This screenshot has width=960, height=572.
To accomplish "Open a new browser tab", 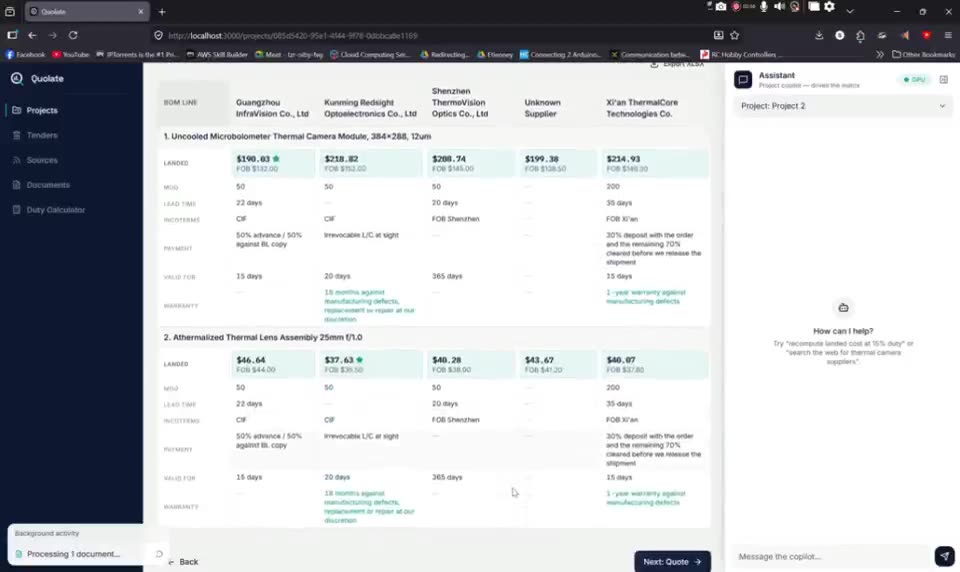I will 162,12.
